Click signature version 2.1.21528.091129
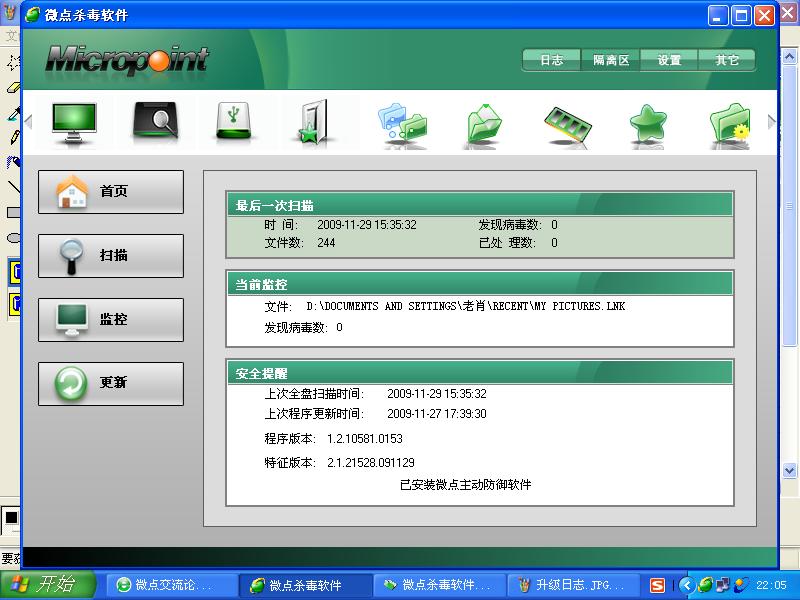800x600 pixels. coord(371,463)
